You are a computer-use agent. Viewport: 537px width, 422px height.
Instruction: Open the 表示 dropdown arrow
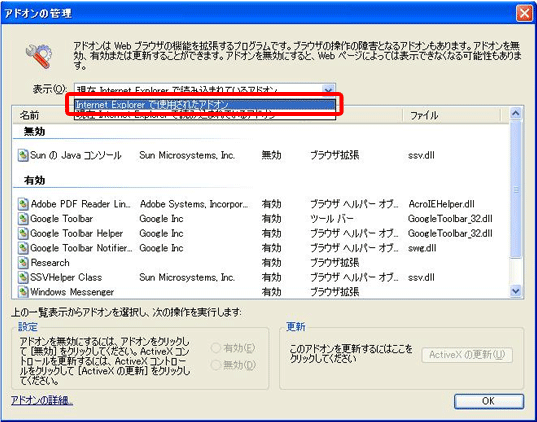pos(328,90)
